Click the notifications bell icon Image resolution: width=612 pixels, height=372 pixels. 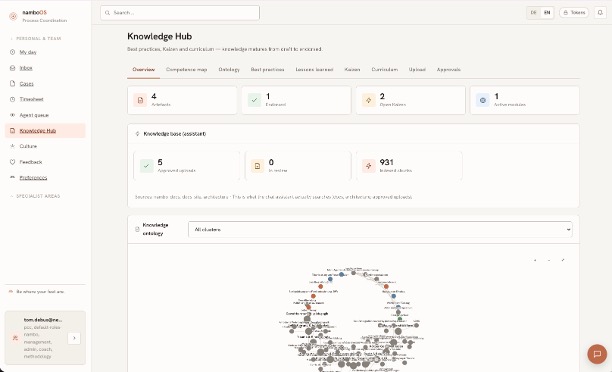[600, 12]
